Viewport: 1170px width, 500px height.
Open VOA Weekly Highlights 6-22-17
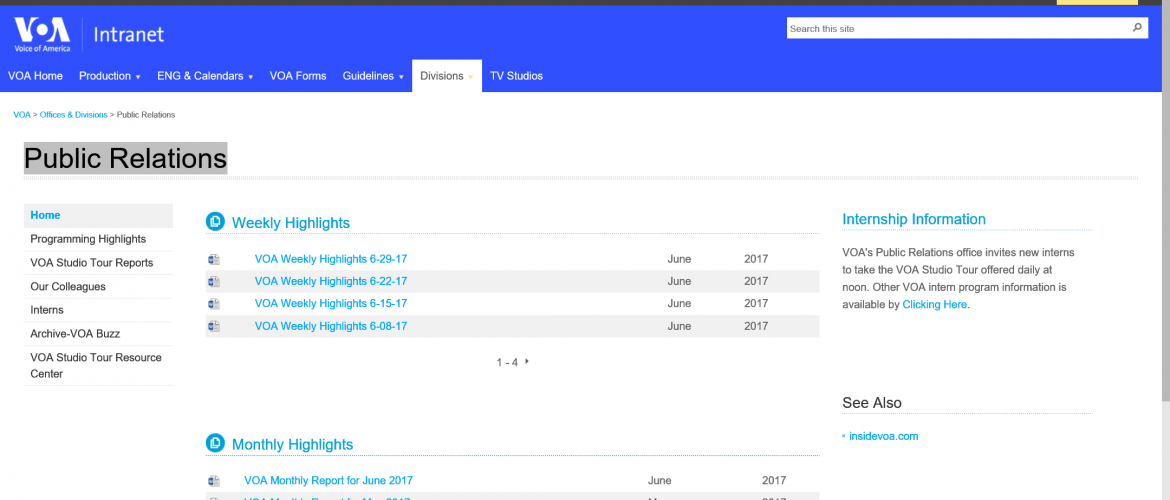pos(331,281)
